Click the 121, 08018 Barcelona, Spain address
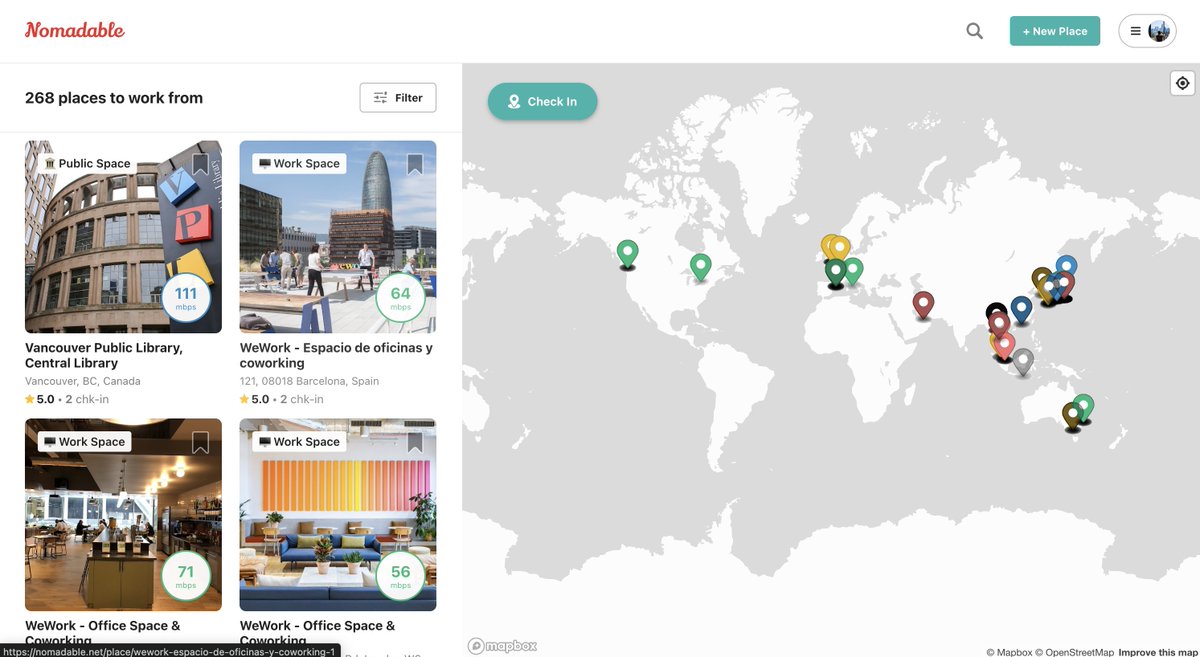Screen dimensions: 1200x657 coord(309,381)
